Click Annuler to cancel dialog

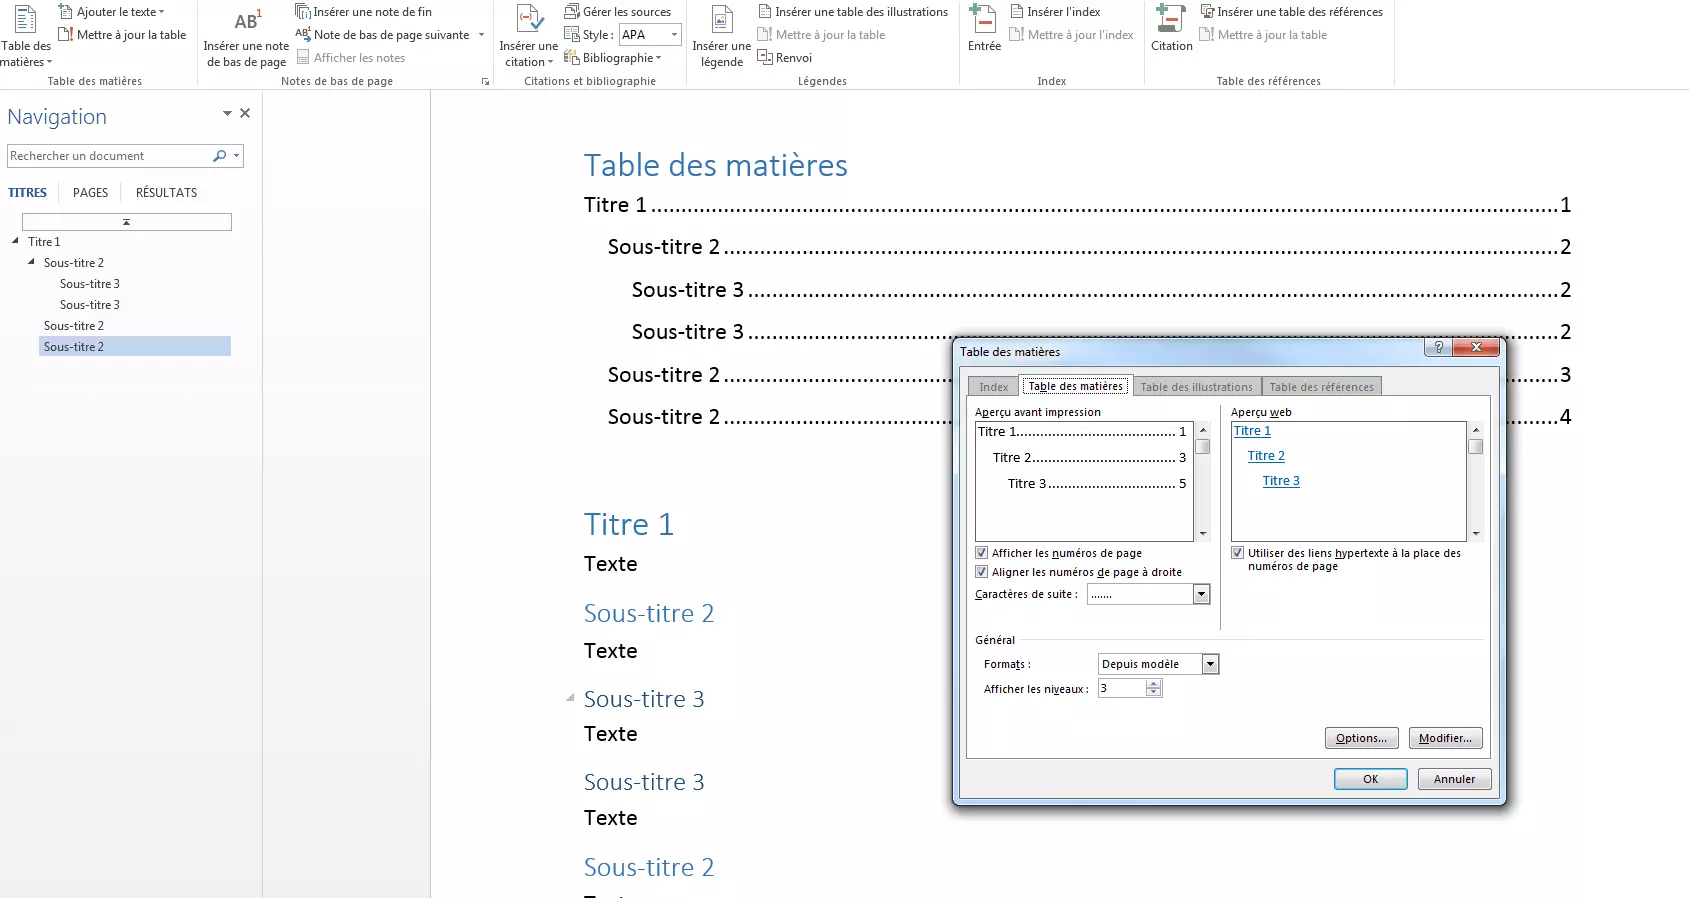point(1454,779)
